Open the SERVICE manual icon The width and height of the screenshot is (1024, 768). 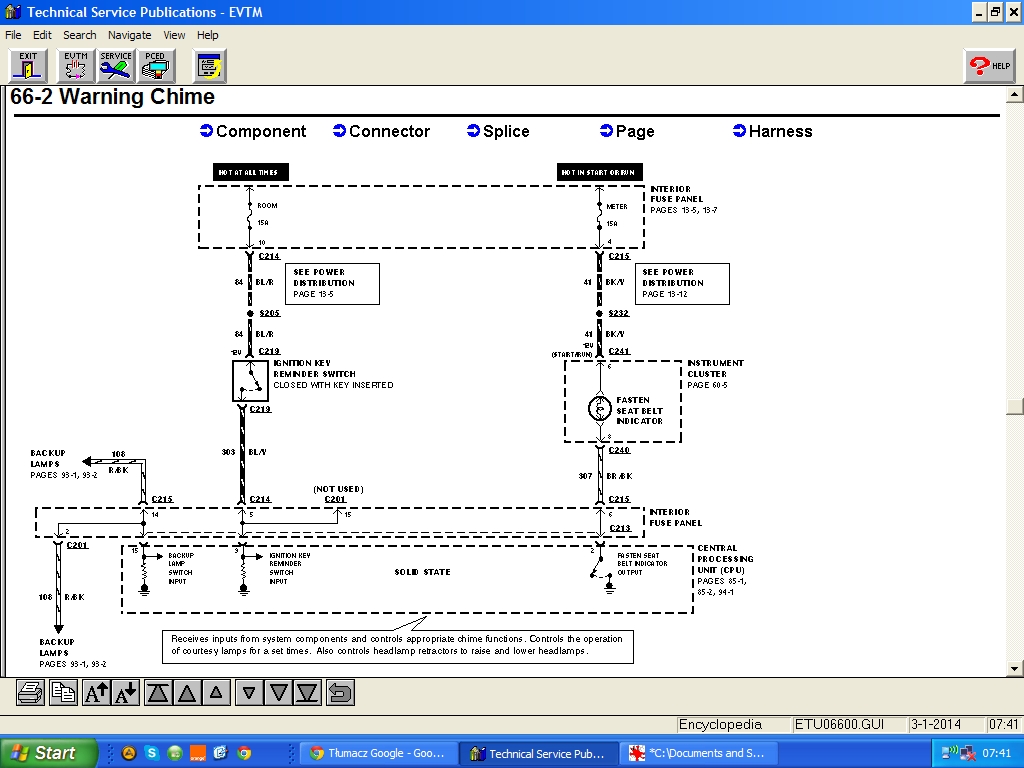(x=116, y=66)
